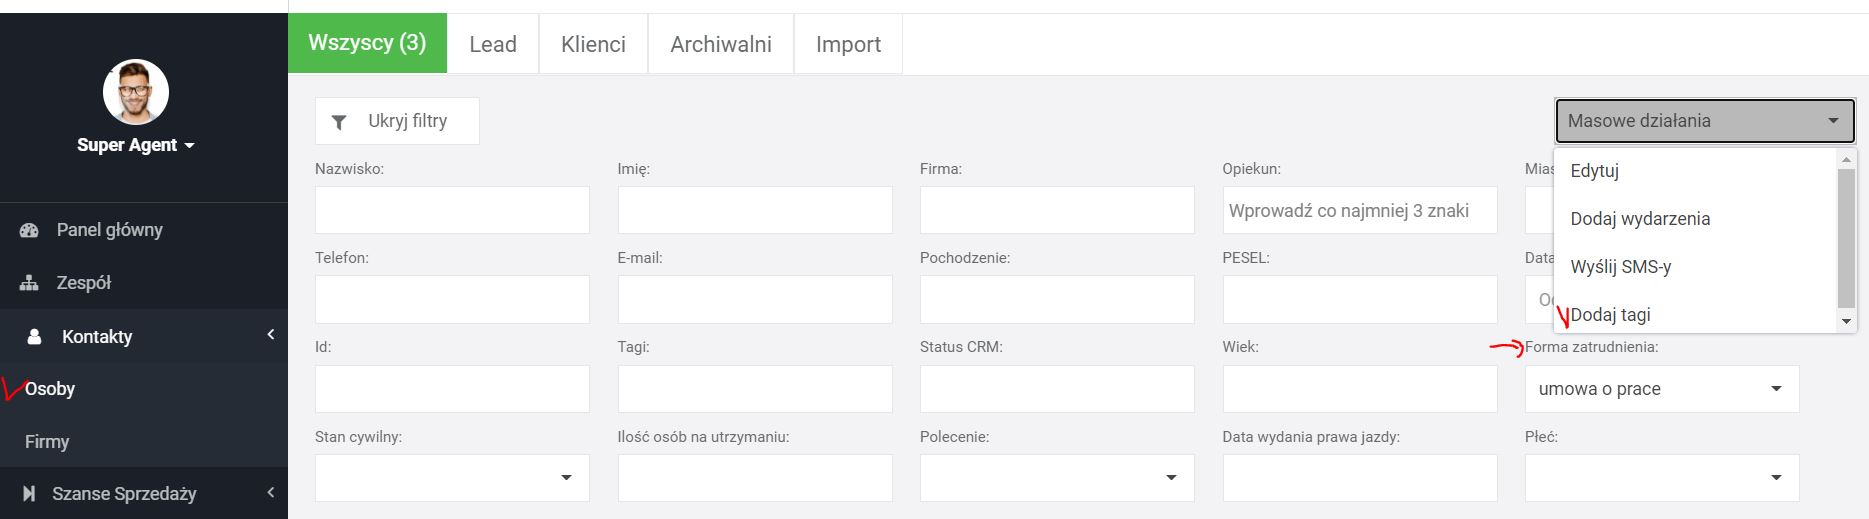Viewport: 1869px width, 519px height.
Task: Click the Szanse Sprzedaży sidebar icon
Action: coord(29,493)
